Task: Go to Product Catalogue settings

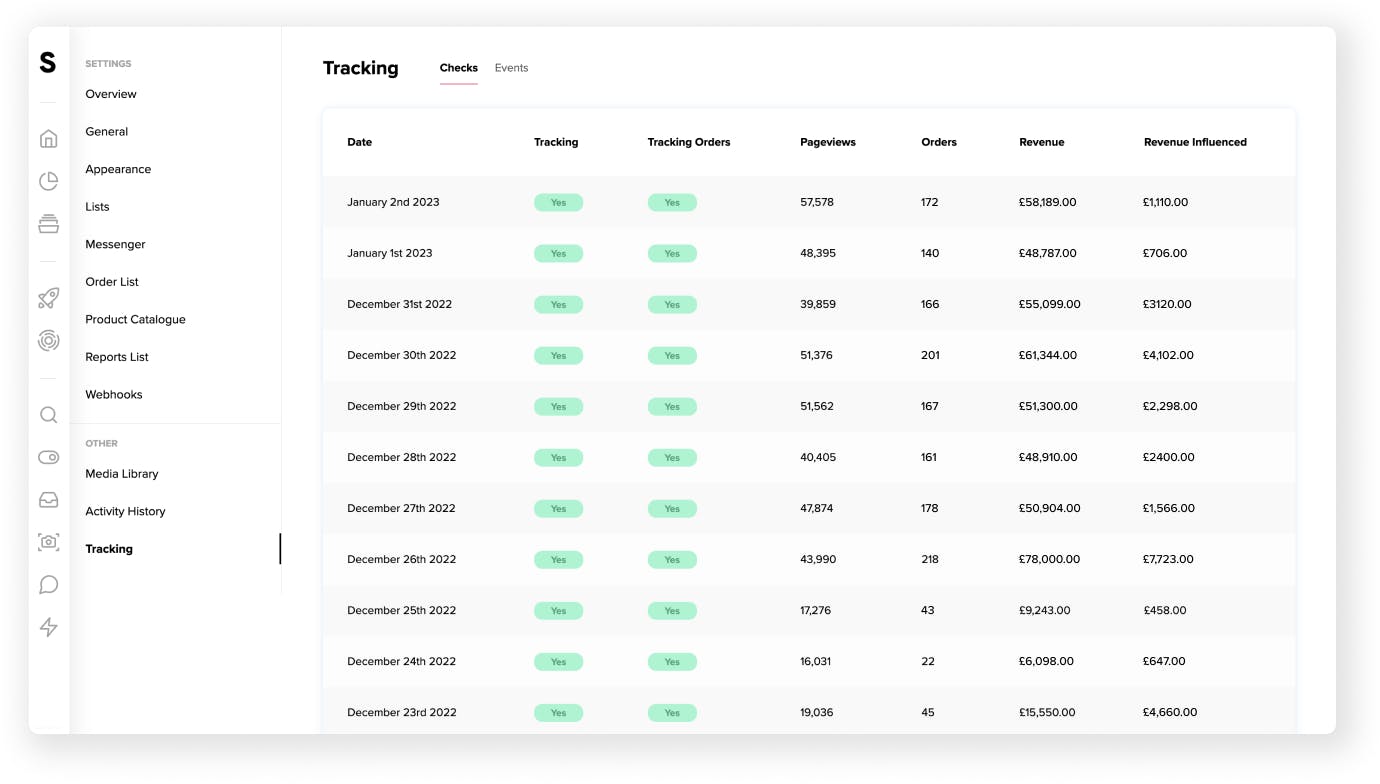Action: pos(135,319)
